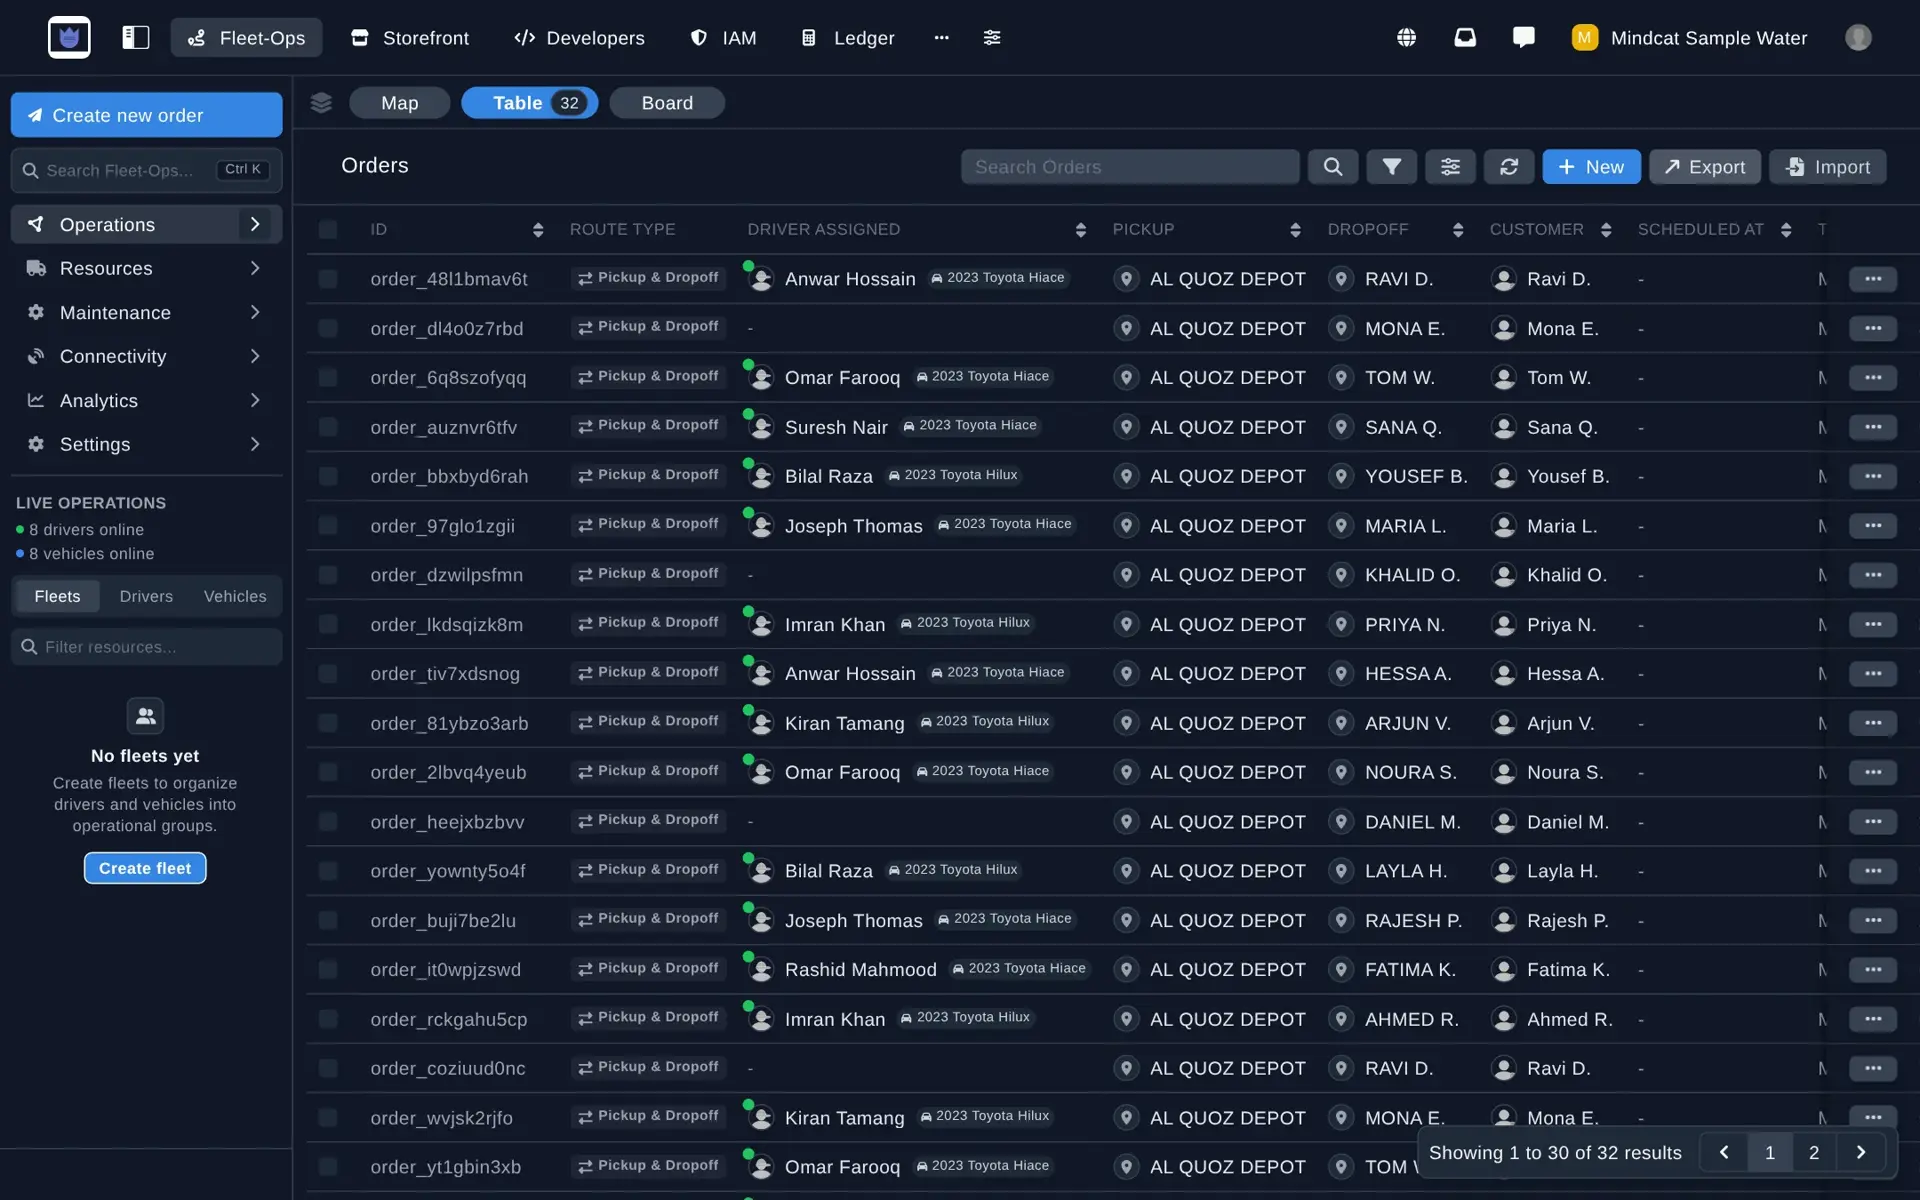Open the chat messages icon
The image size is (1920, 1200).
coord(1524,38)
